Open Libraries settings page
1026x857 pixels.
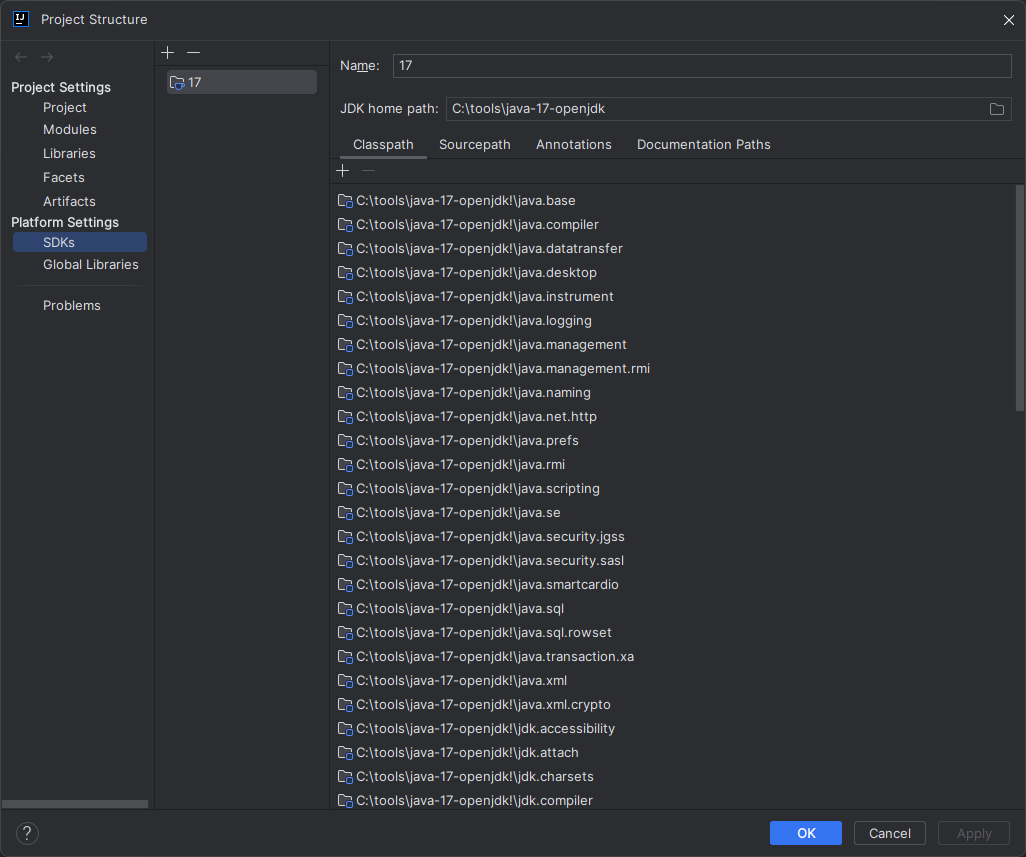click(69, 154)
